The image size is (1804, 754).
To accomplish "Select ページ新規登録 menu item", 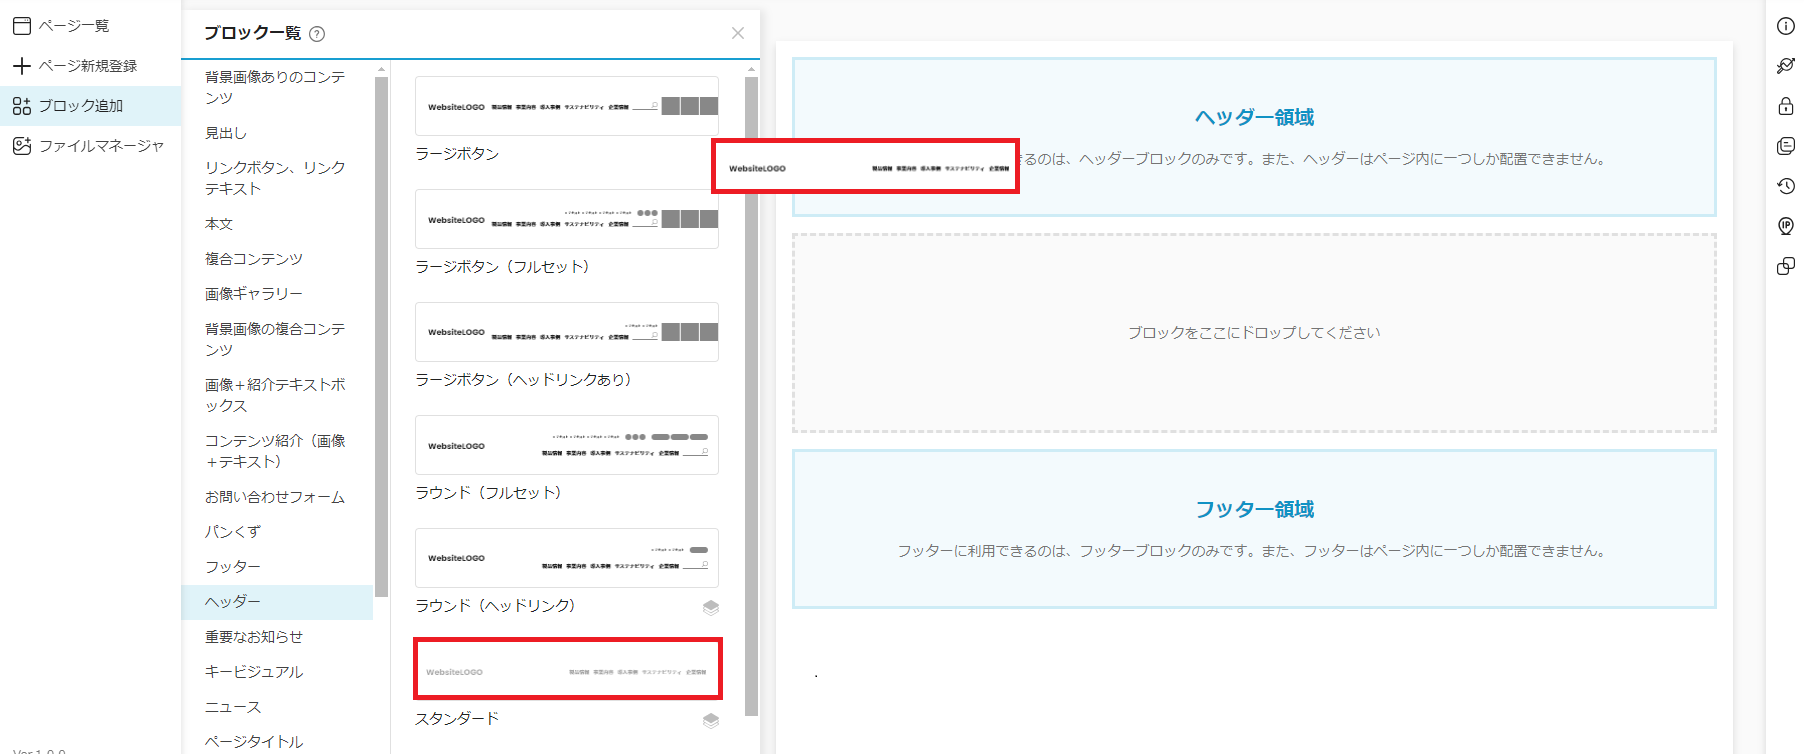I will coord(90,66).
